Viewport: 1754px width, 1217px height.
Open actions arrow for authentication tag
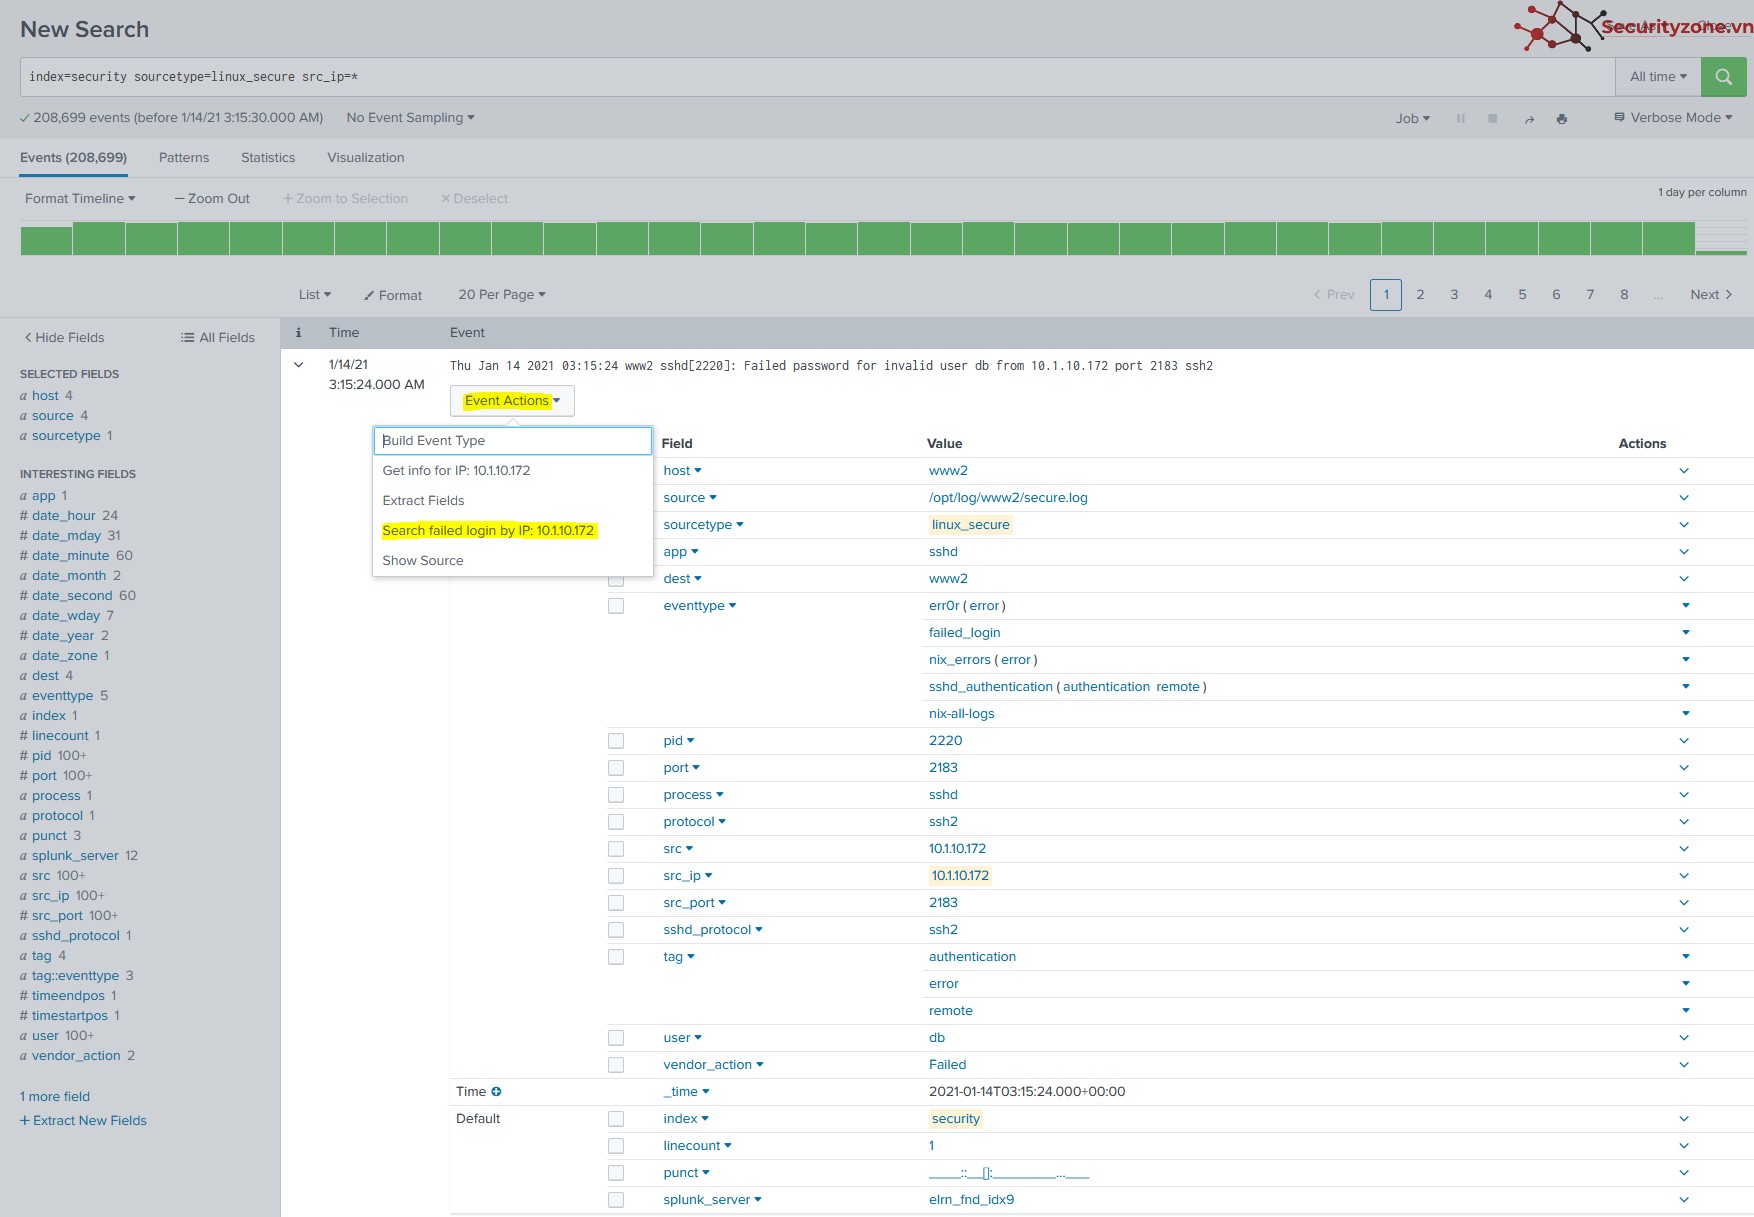coord(1685,957)
